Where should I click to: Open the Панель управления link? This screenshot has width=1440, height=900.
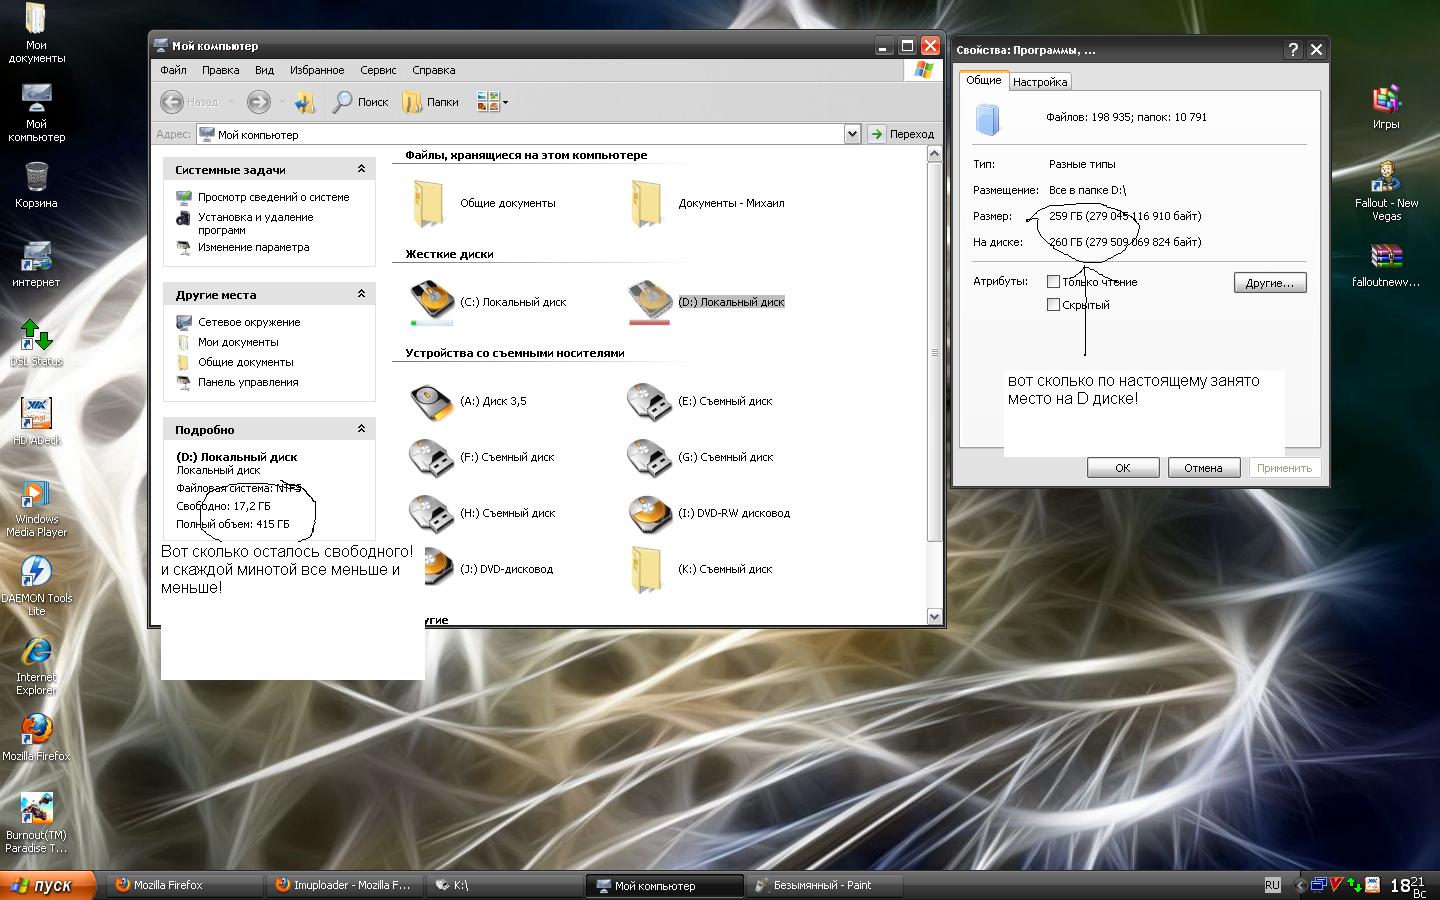(248, 382)
